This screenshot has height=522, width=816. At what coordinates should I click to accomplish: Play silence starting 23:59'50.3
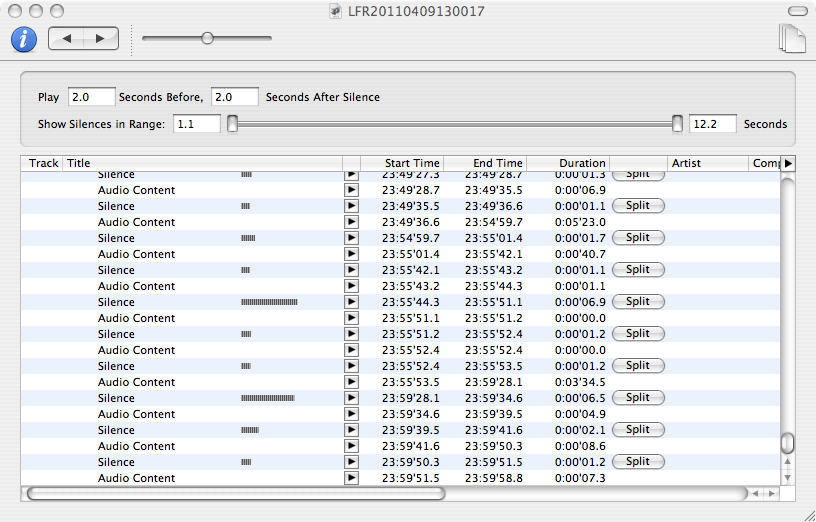351,462
